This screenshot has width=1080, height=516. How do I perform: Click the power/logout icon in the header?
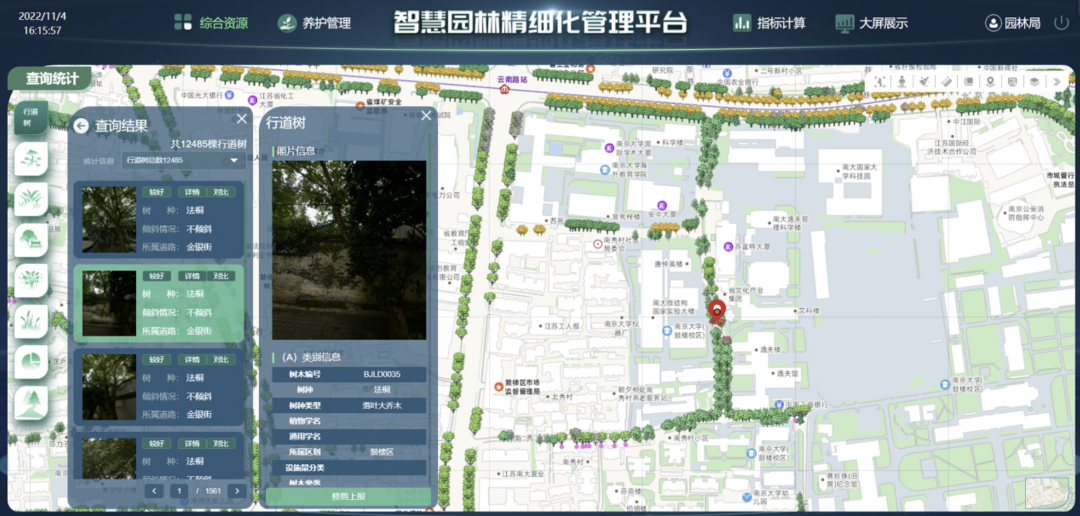pyautogui.click(x=1061, y=23)
